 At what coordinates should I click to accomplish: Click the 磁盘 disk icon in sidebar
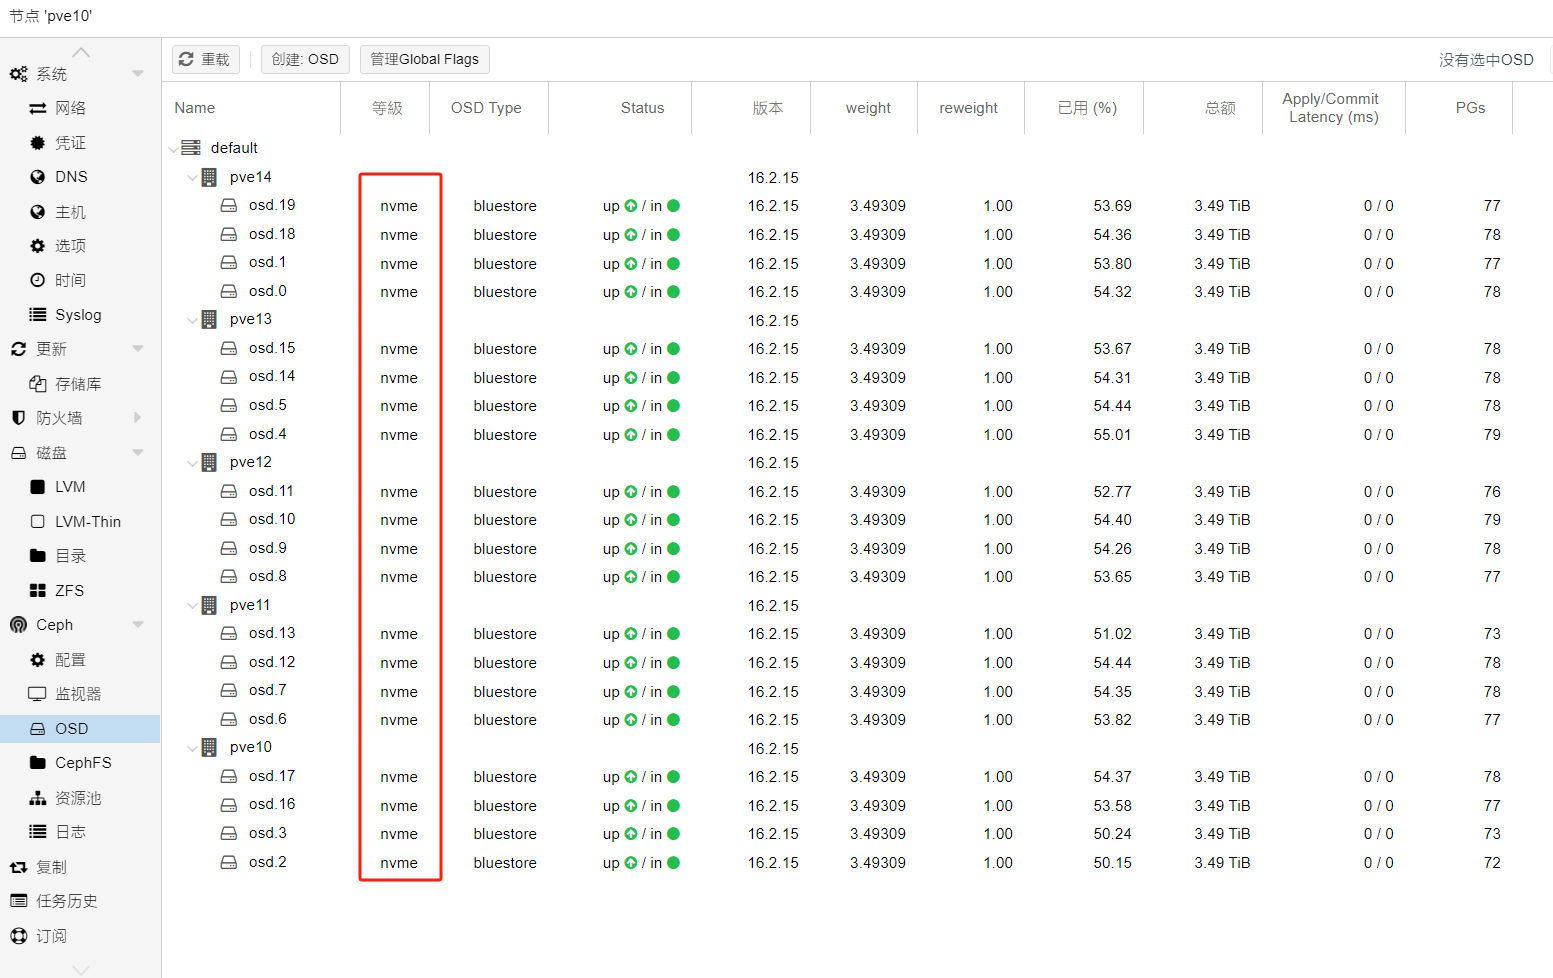(x=18, y=453)
